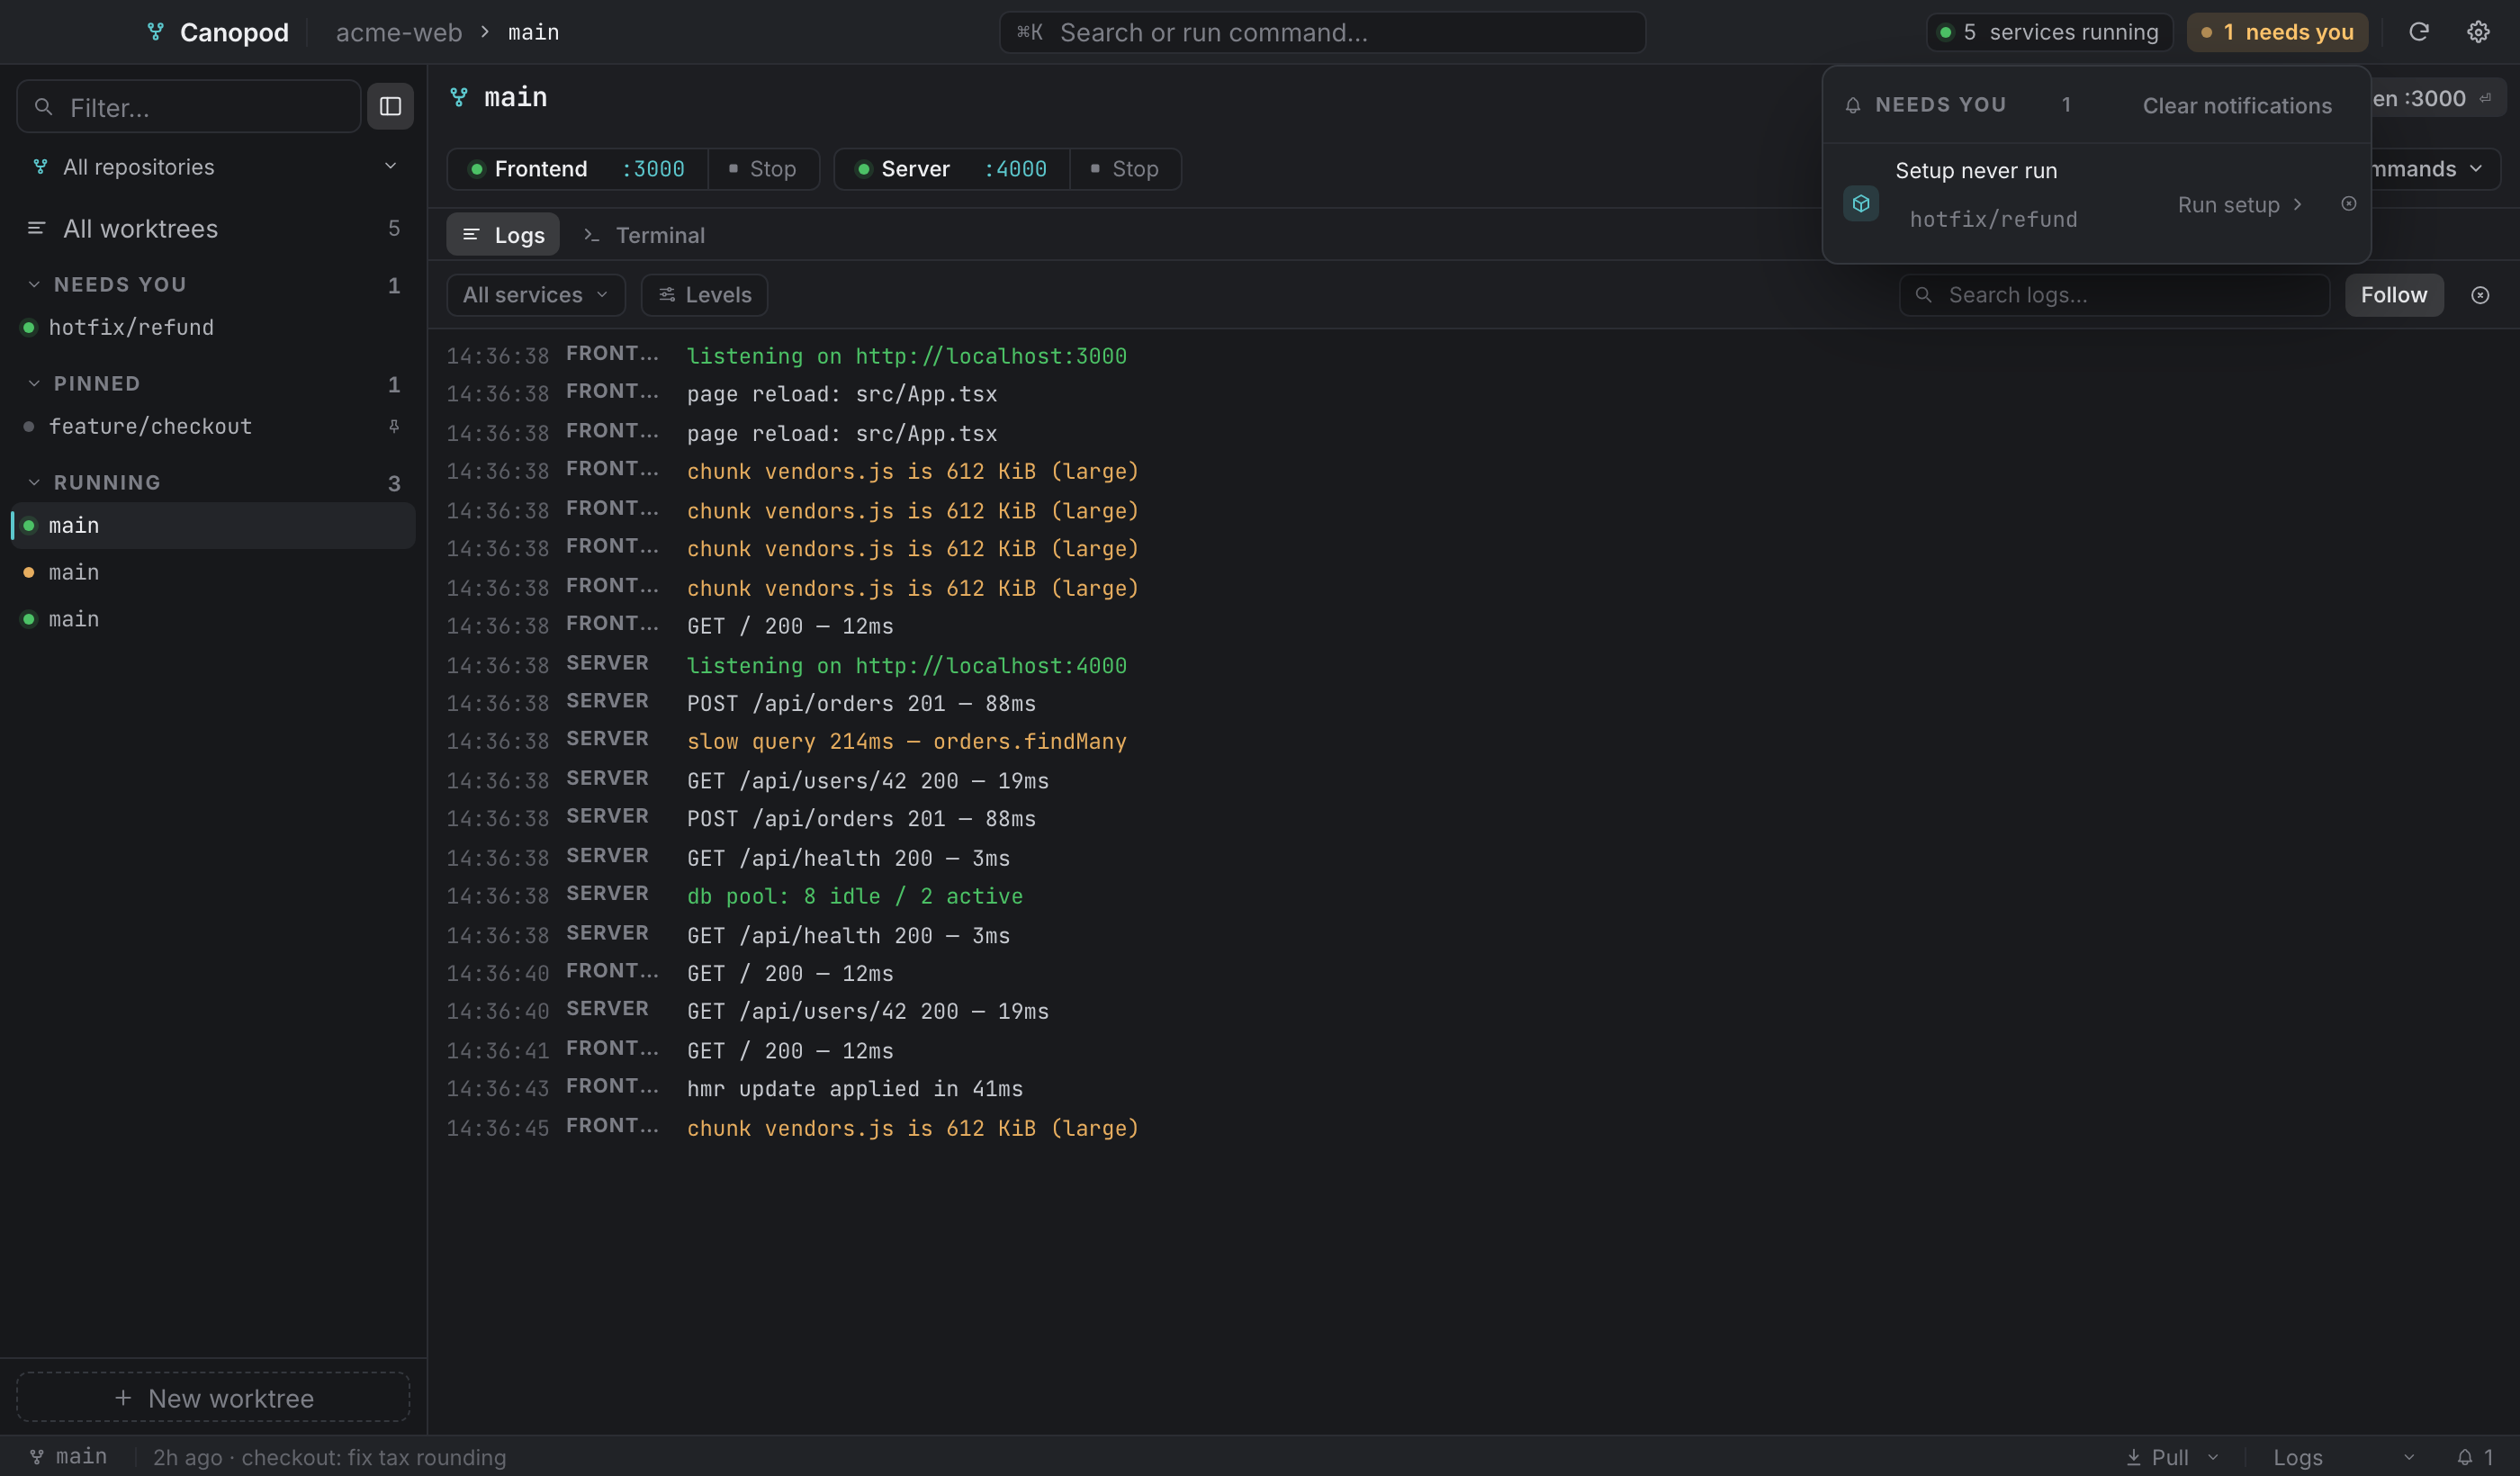Click Server :4000 port link

click(1016, 169)
